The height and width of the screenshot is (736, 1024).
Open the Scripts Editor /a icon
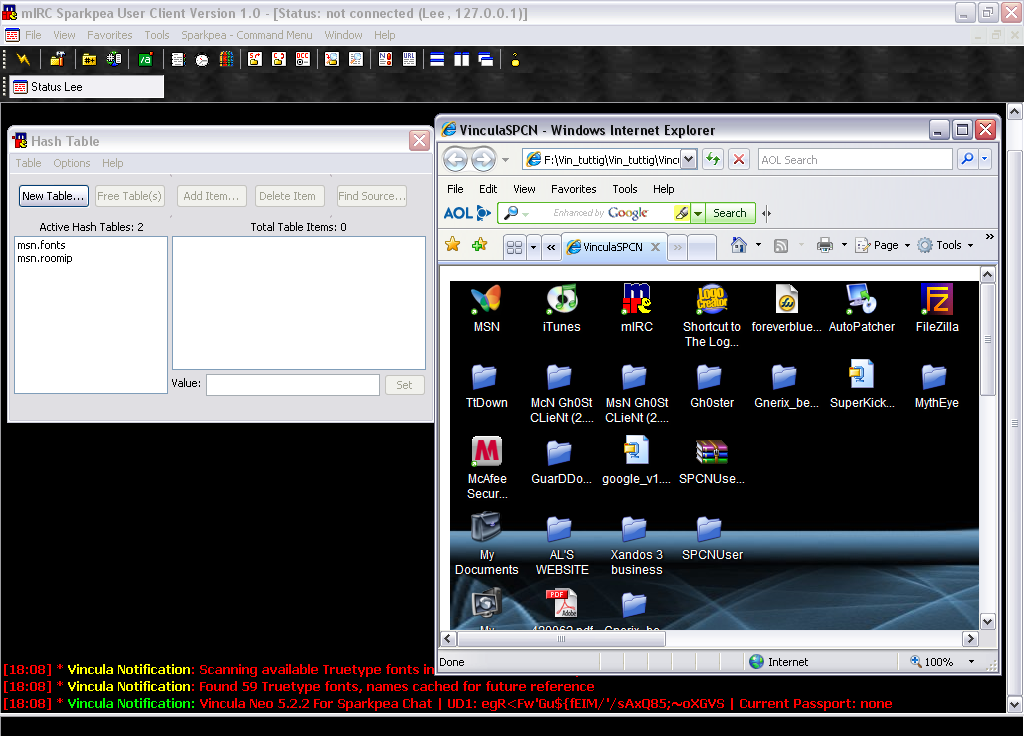145,59
